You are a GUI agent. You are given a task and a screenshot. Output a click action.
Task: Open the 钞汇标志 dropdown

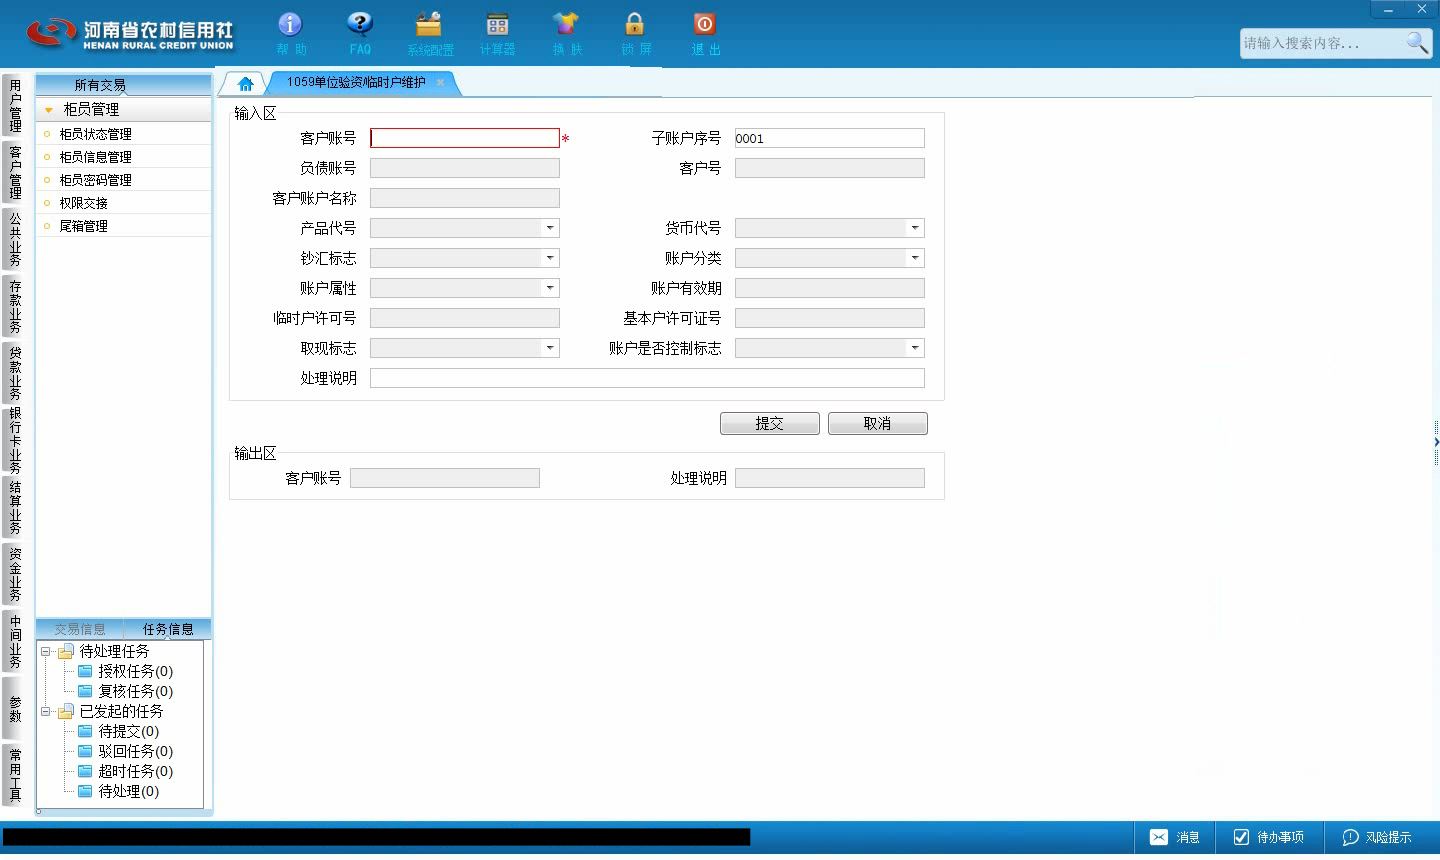(x=549, y=258)
